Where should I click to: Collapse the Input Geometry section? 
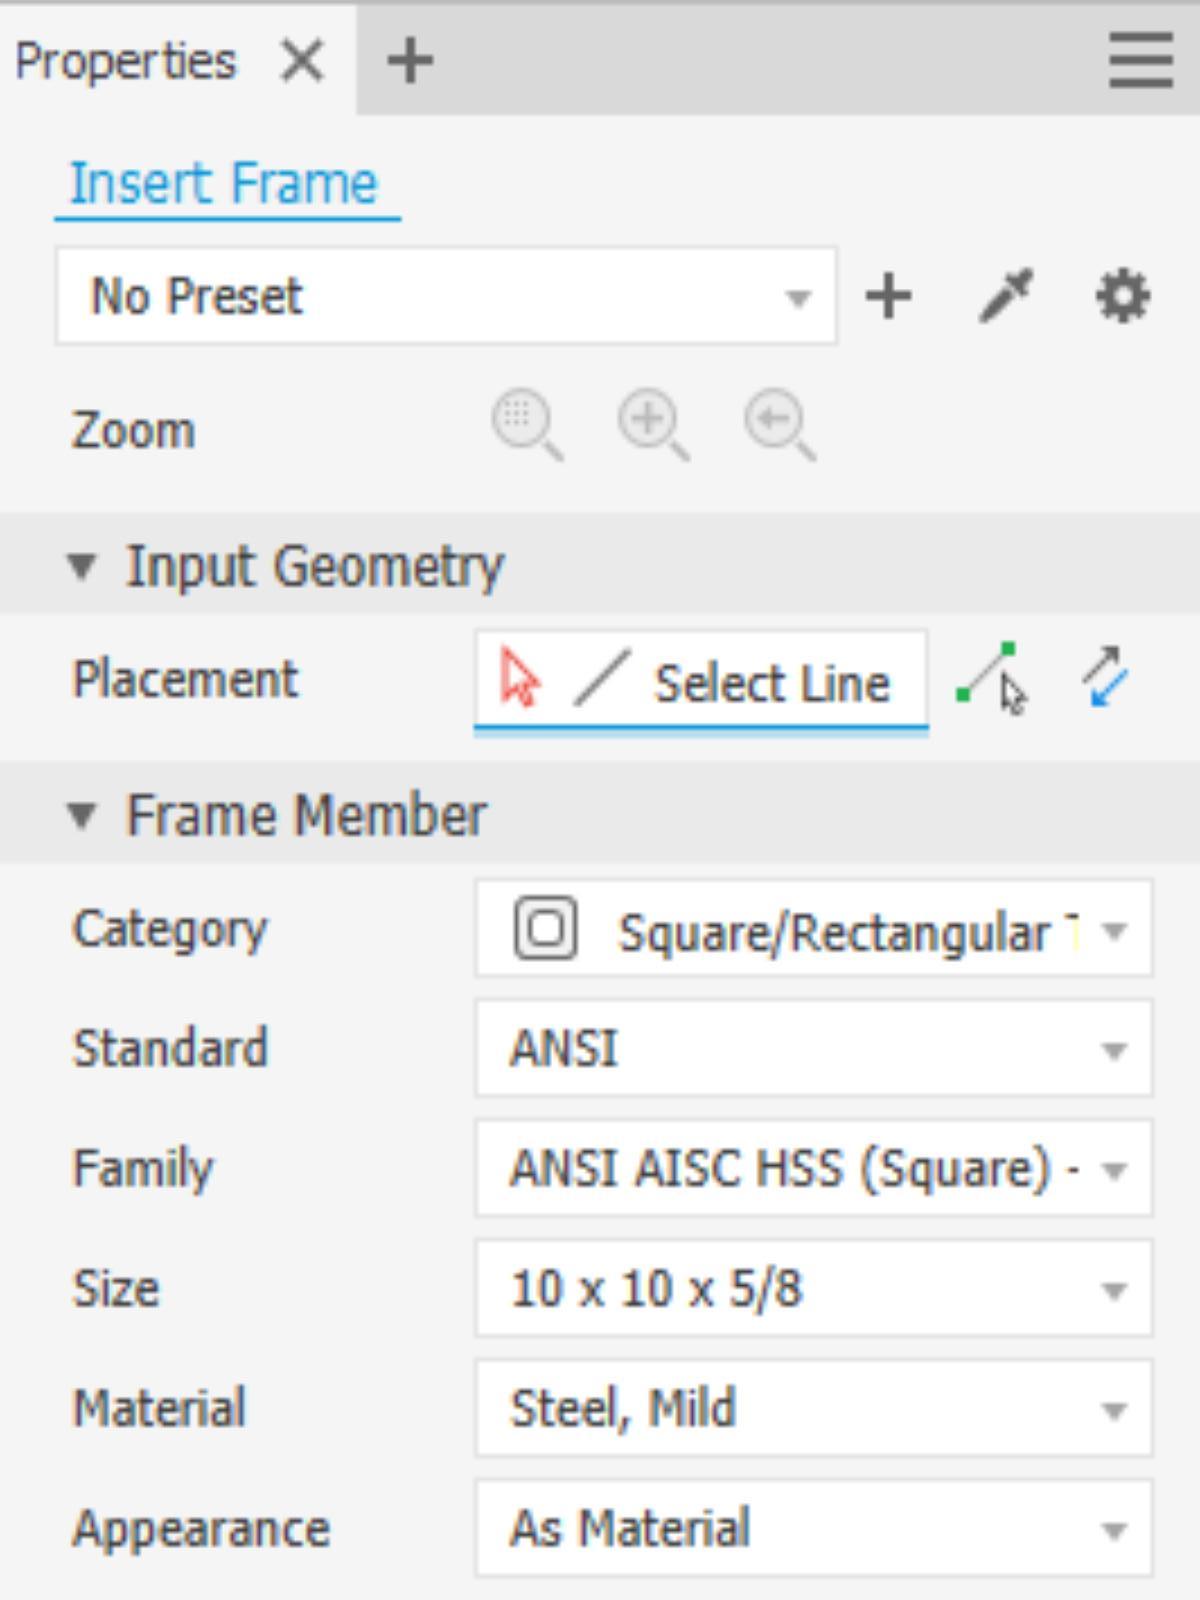pyautogui.click(x=82, y=567)
